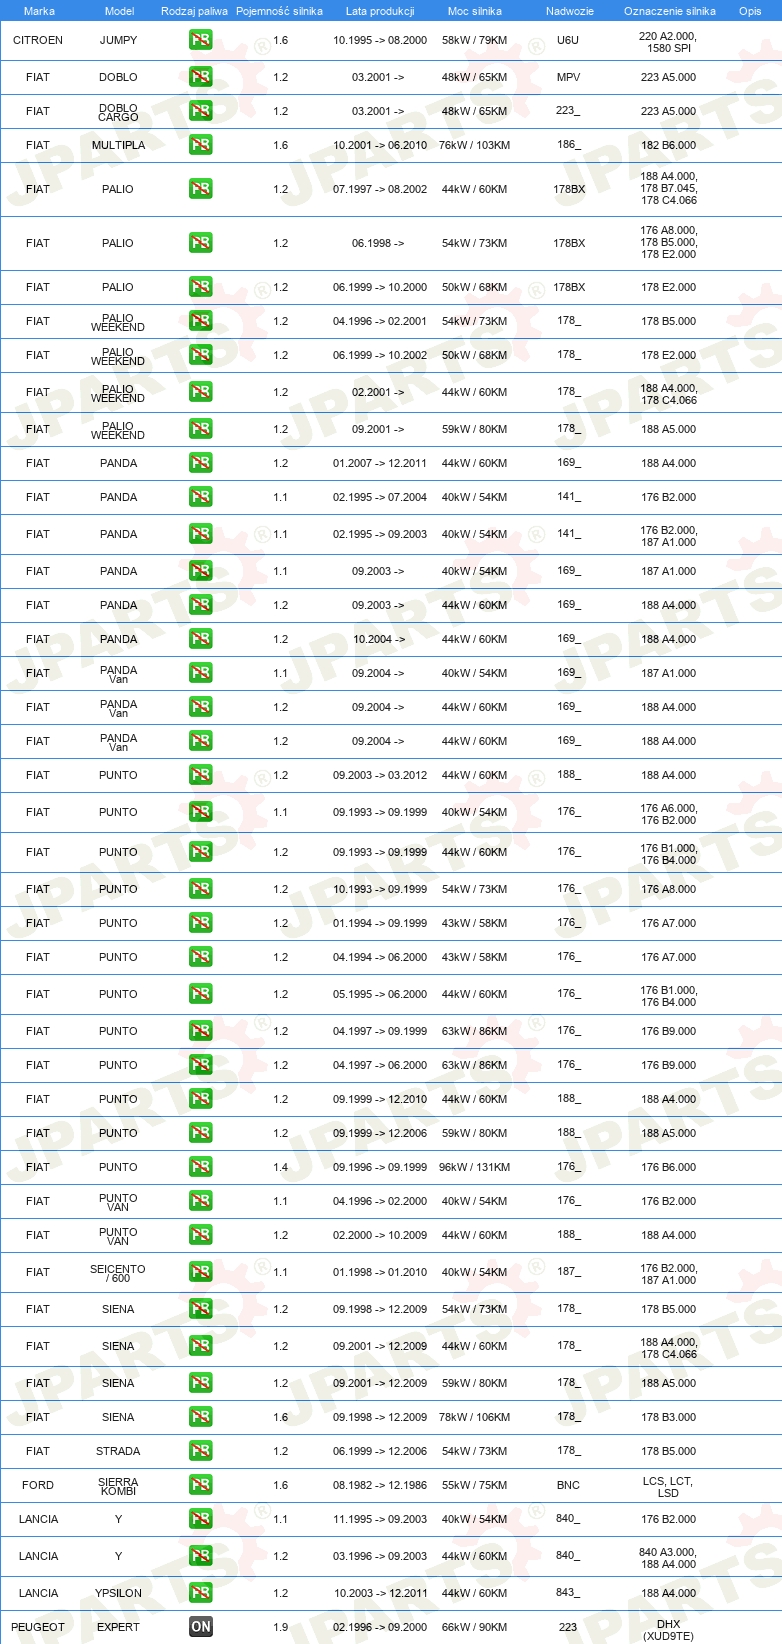Click the engine code 220 A2.000, 1580 SPI
The height and width of the screenshot is (1644, 782).
[668, 41]
